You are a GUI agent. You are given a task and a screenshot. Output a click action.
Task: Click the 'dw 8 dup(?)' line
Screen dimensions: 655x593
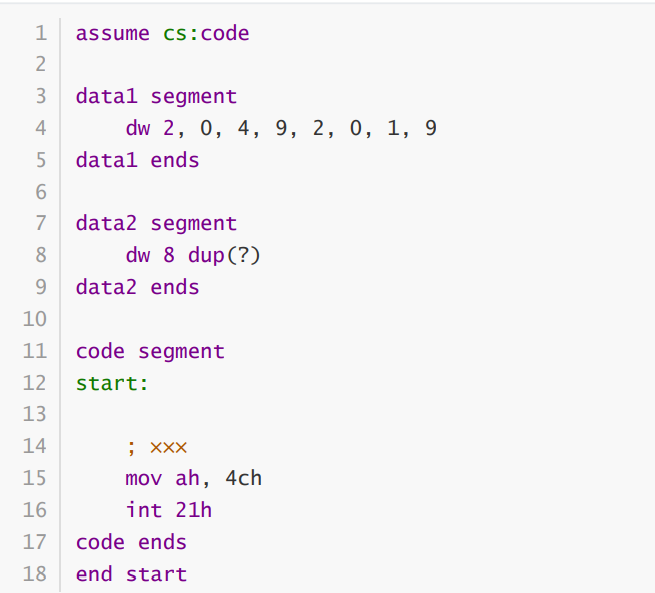[x=193, y=255]
